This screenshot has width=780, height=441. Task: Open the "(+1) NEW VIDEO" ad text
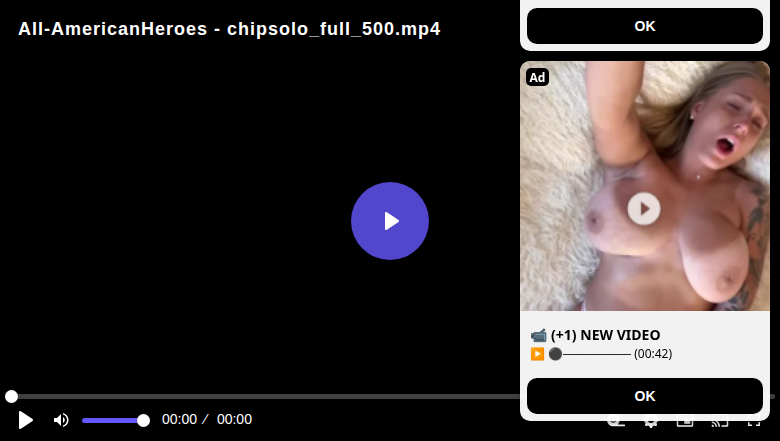(x=605, y=335)
